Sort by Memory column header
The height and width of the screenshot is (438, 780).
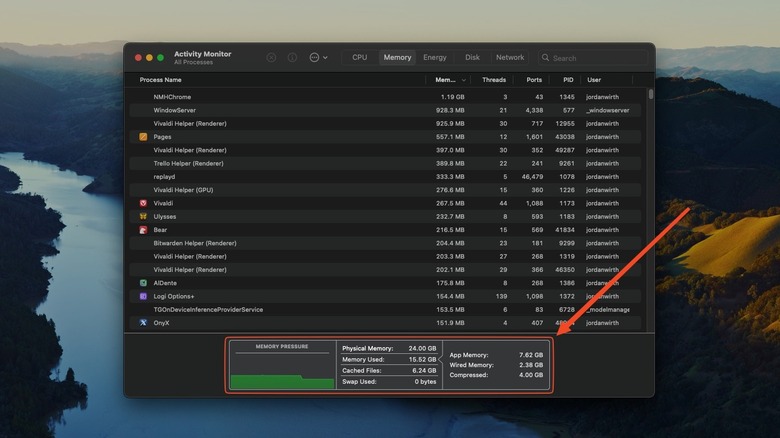coord(444,80)
